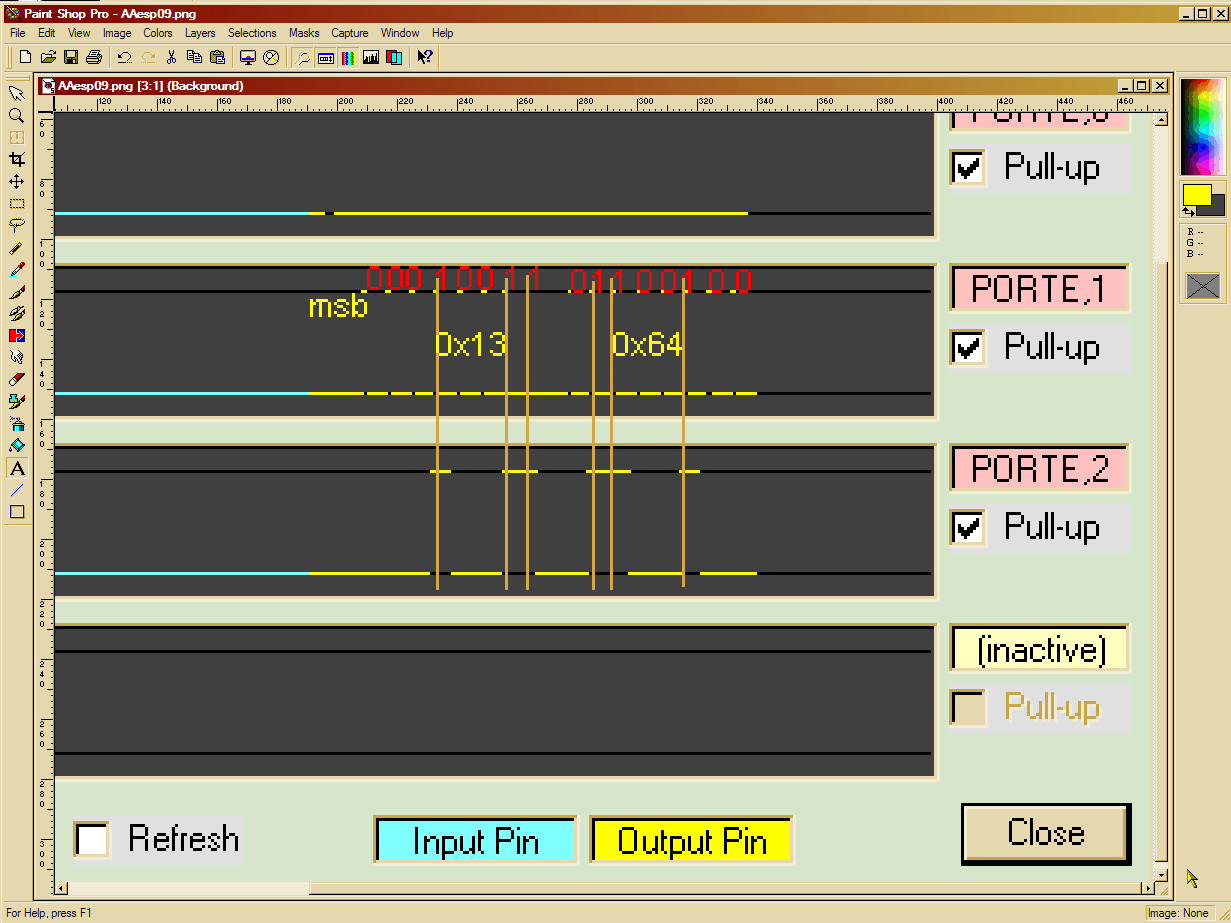Create a new image with New icon

26,57
